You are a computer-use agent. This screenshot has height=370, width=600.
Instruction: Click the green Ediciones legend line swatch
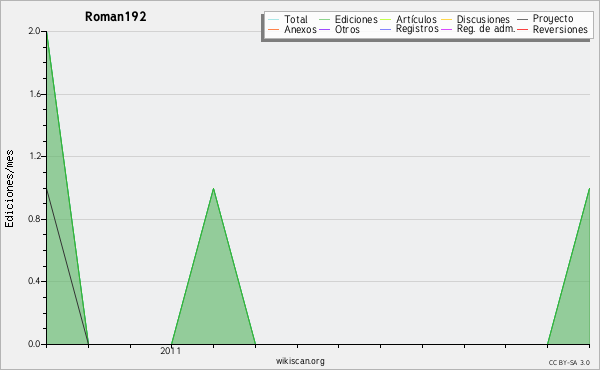[324, 19]
